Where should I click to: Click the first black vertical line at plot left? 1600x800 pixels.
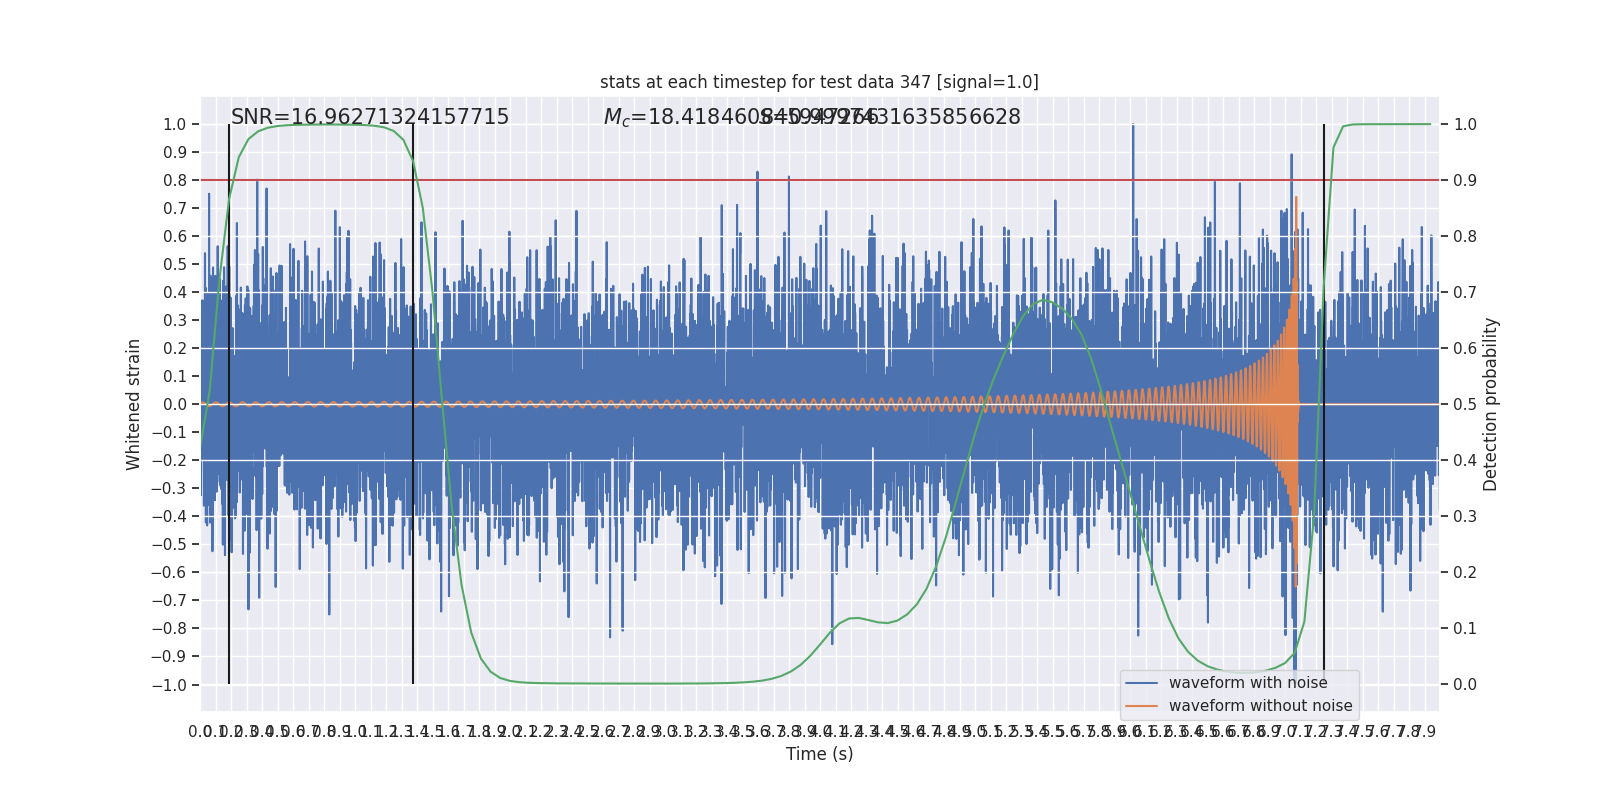coord(229,404)
